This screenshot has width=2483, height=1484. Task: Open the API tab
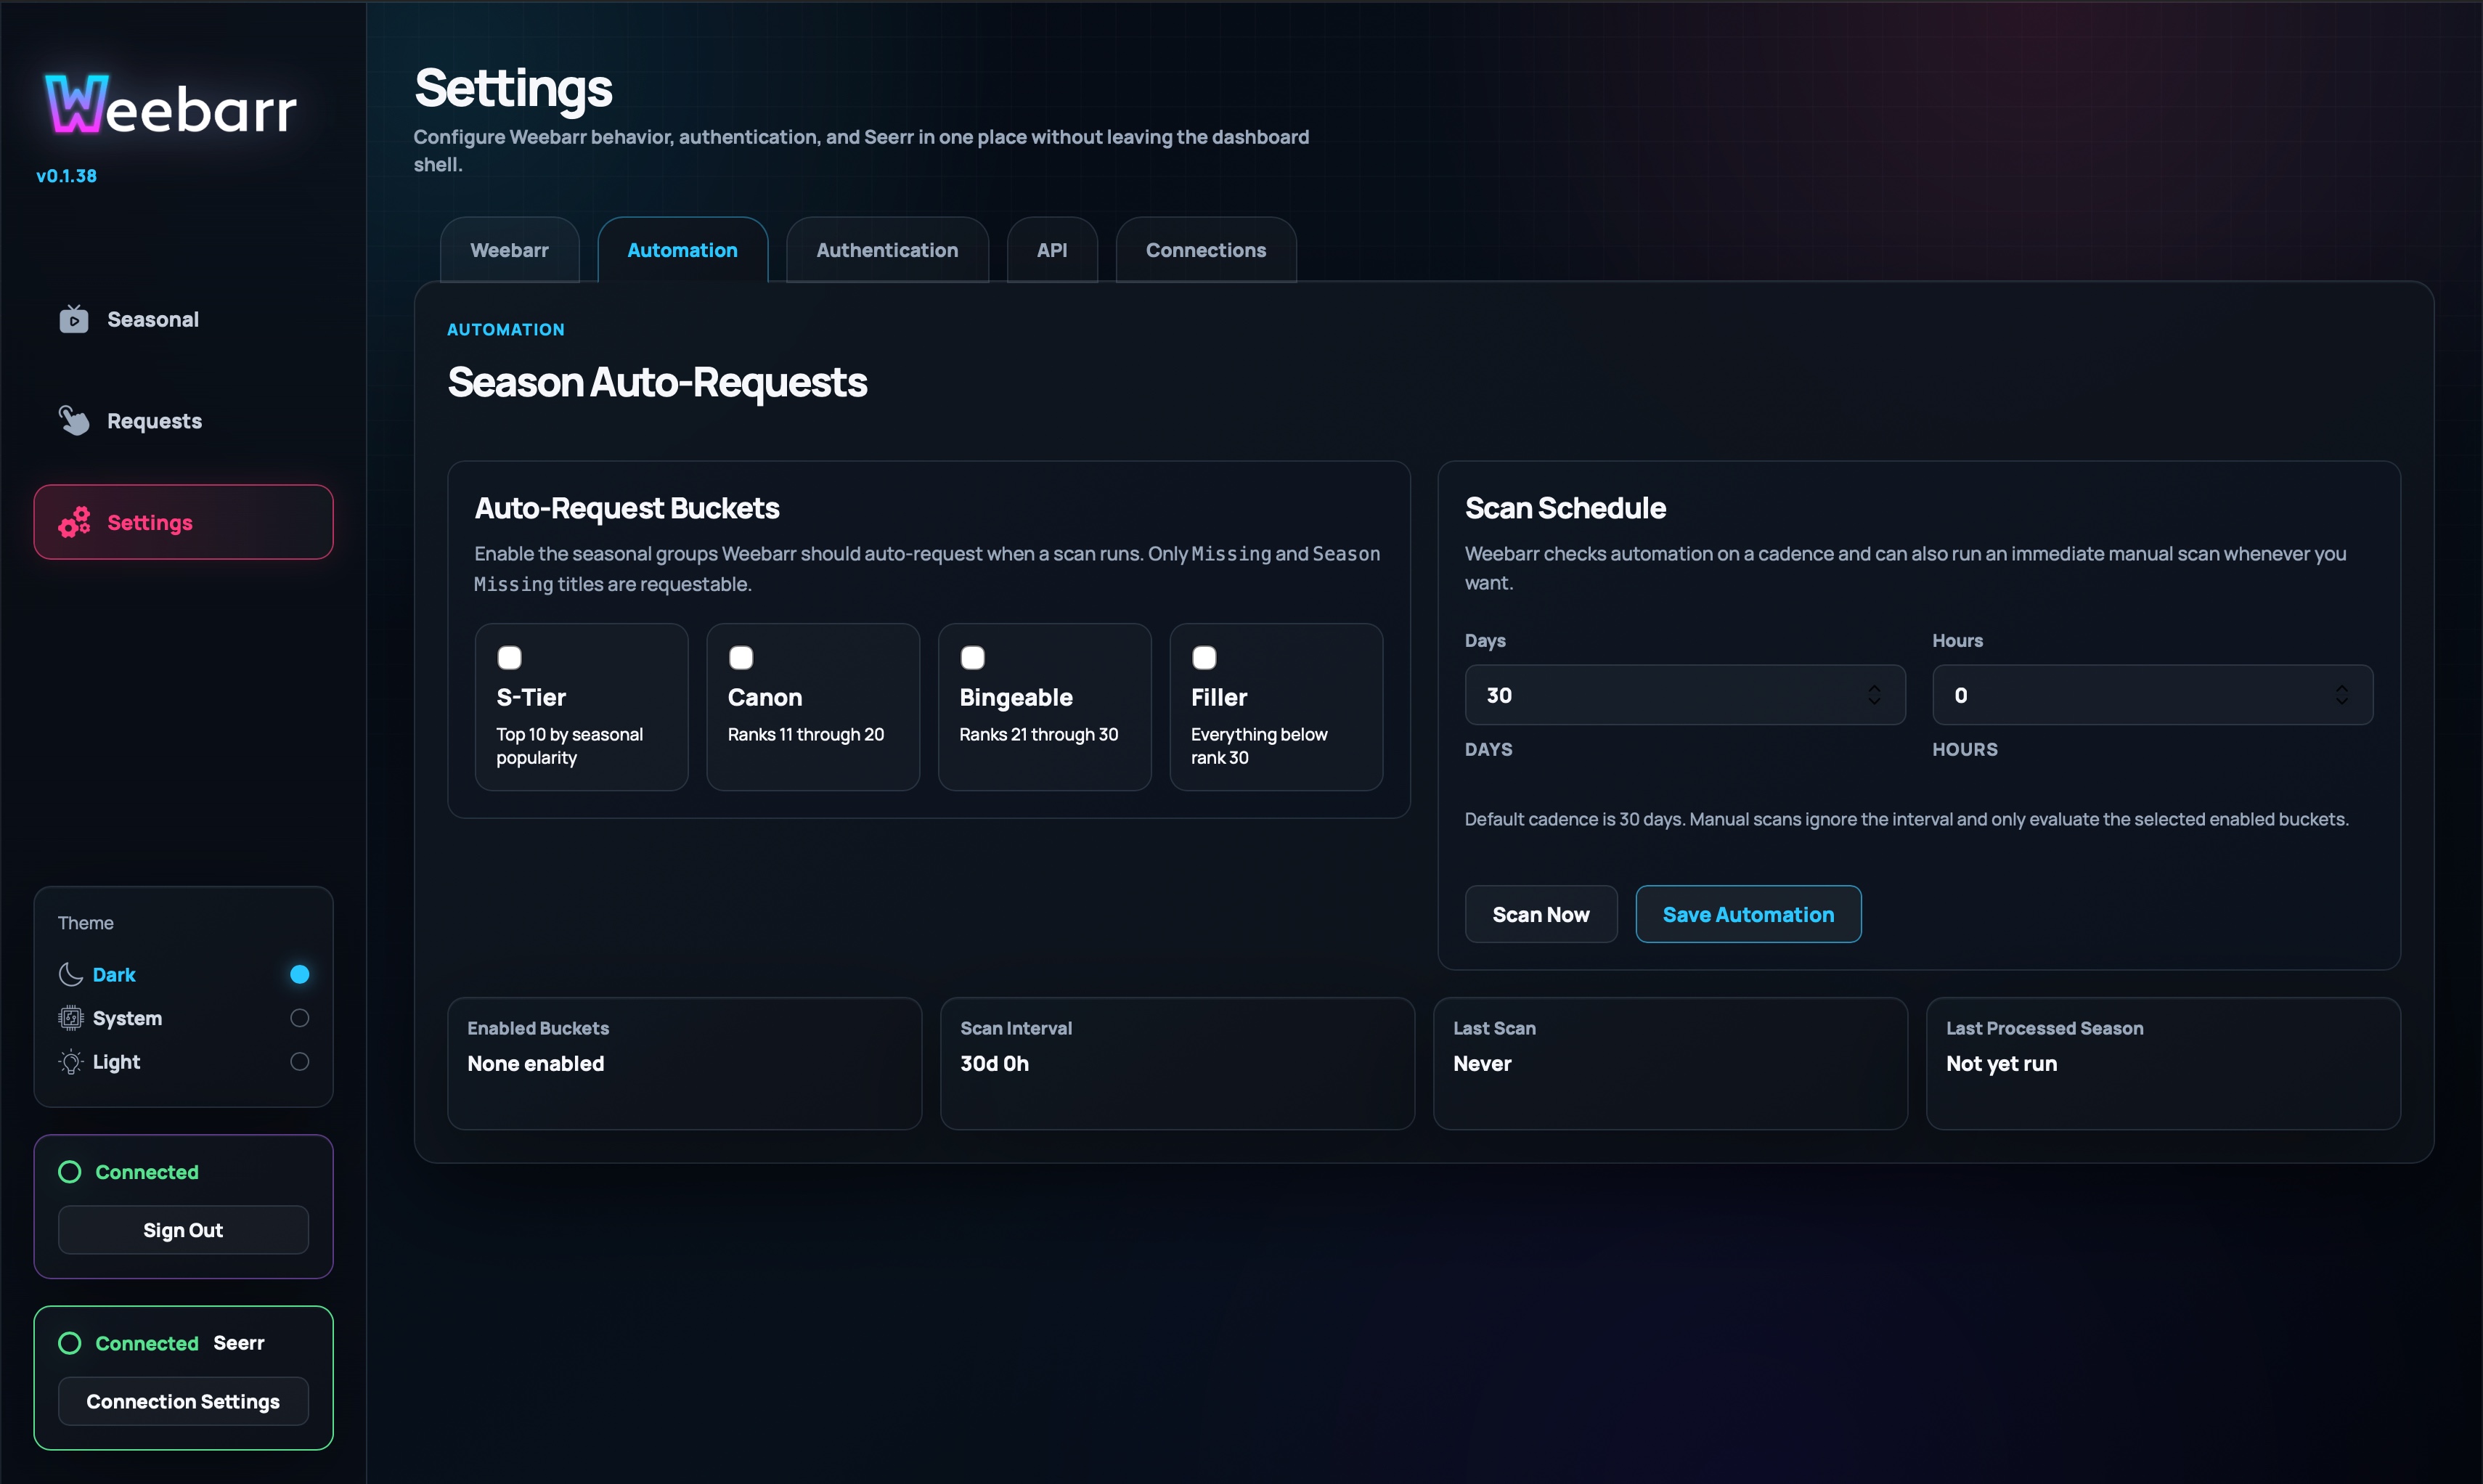[x=1052, y=250]
